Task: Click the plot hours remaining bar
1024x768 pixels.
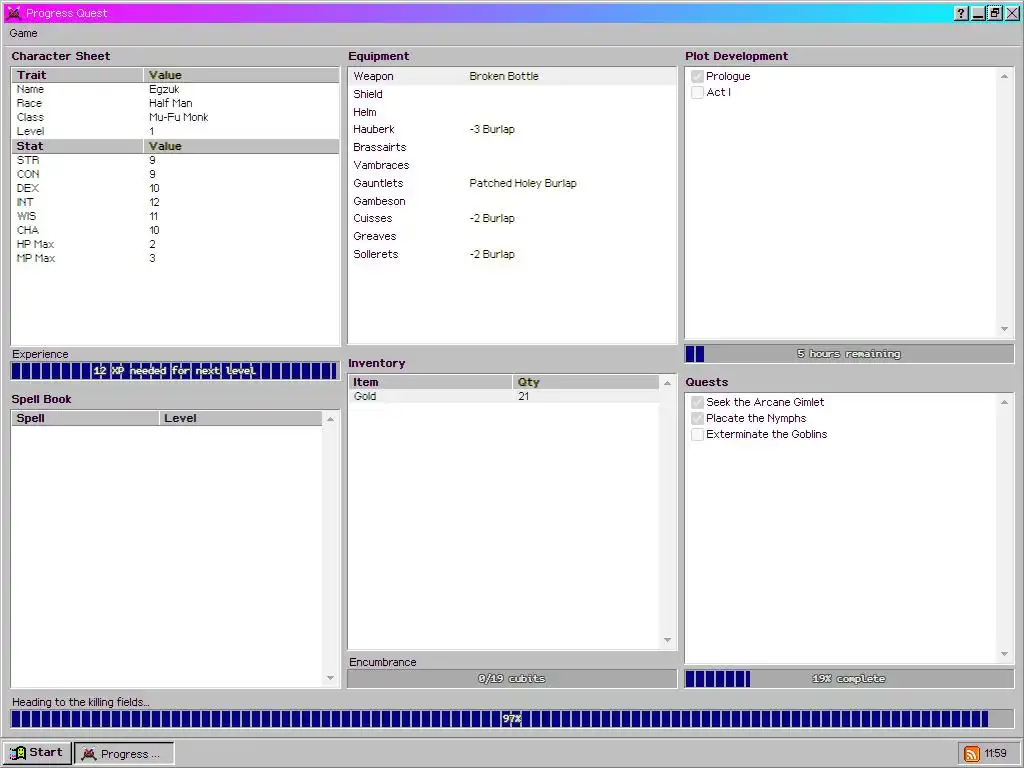Action: (849, 354)
